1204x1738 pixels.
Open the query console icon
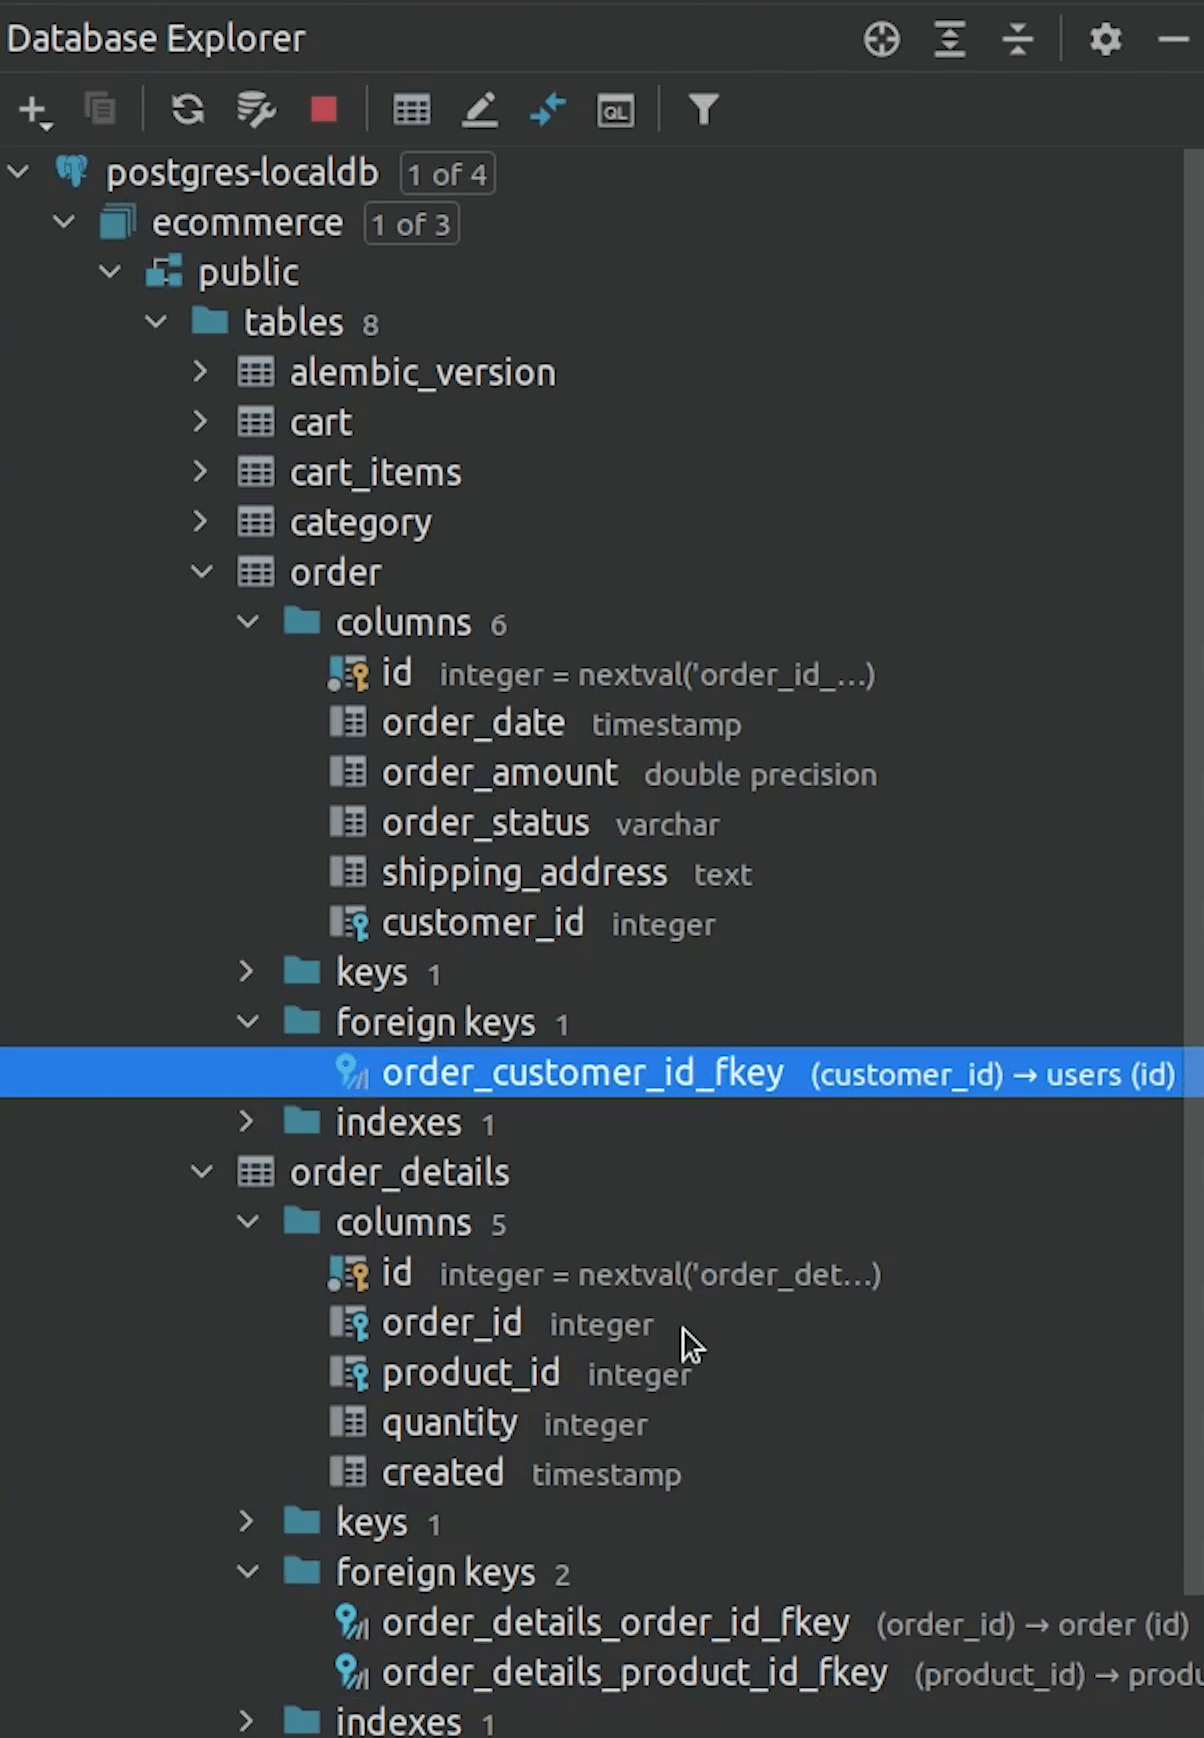point(615,110)
